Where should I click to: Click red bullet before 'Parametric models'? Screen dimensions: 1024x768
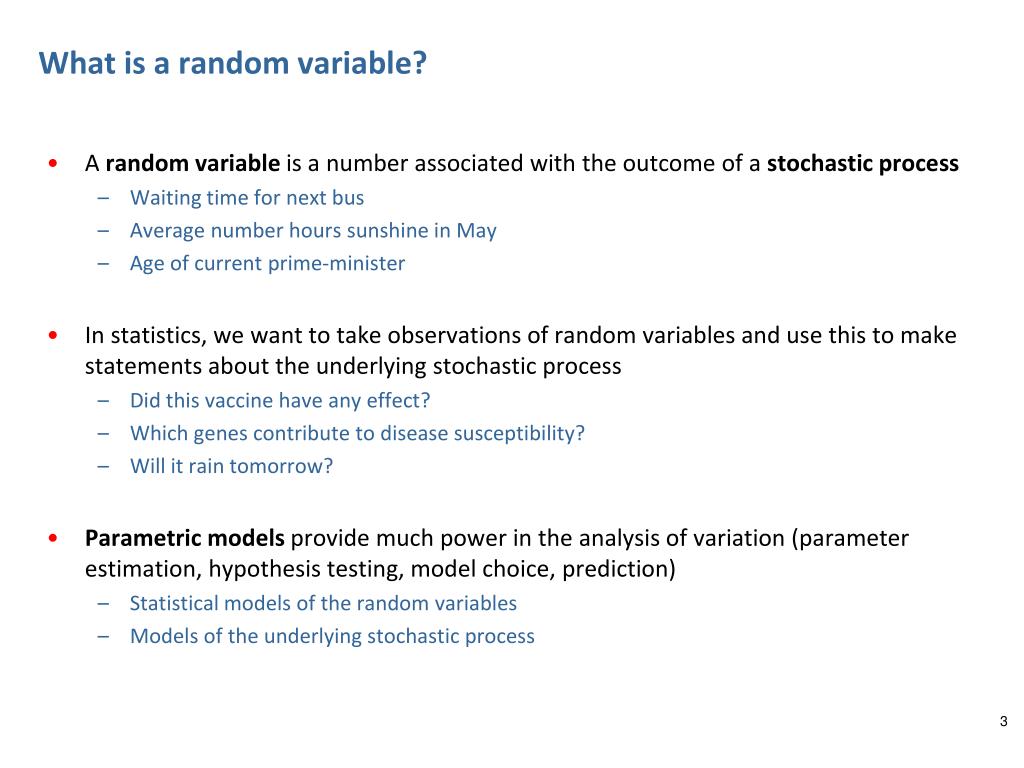point(53,538)
